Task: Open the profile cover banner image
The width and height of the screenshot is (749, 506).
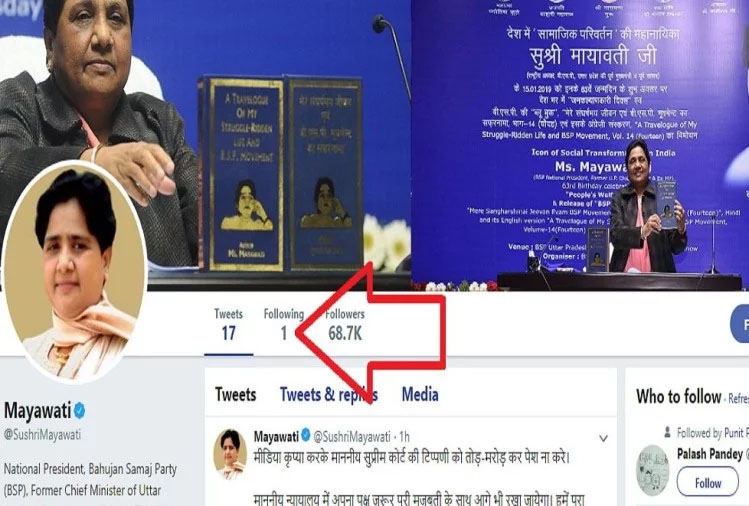Action: point(374,145)
